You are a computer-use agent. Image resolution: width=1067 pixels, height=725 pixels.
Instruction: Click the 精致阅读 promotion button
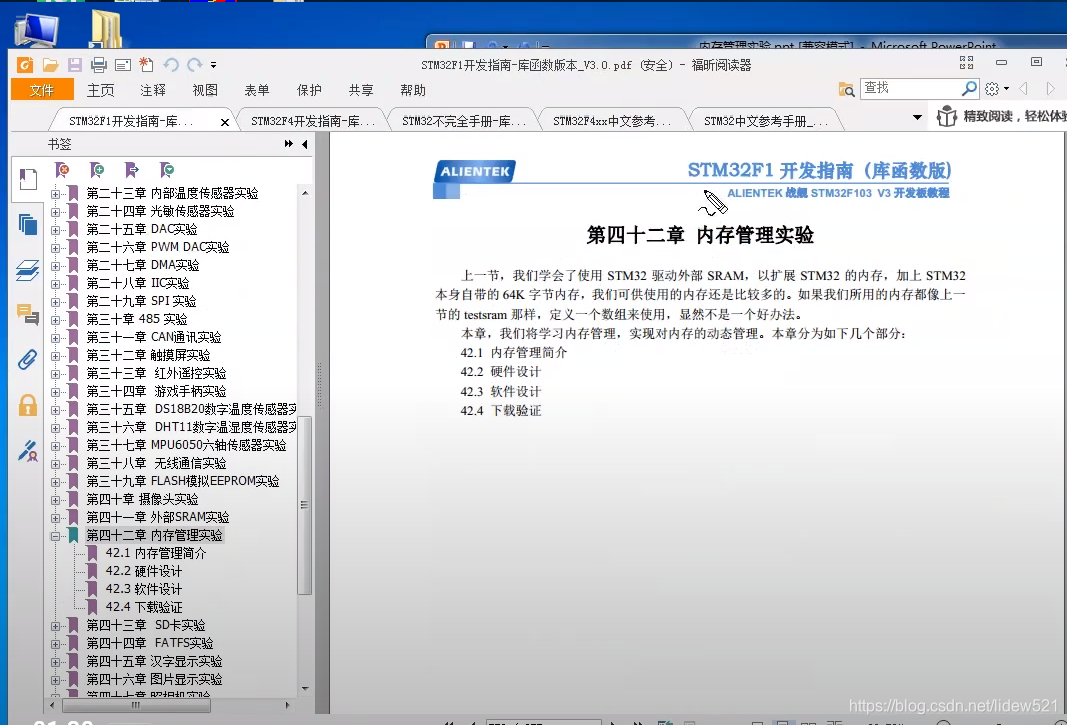point(1000,116)
